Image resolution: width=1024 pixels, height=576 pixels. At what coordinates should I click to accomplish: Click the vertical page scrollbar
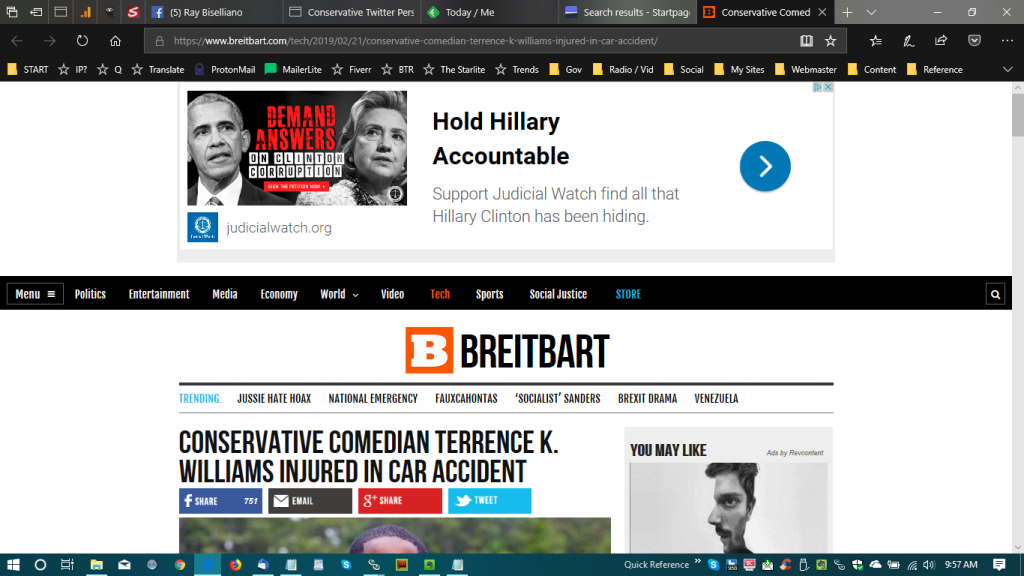click(1017, 300)
